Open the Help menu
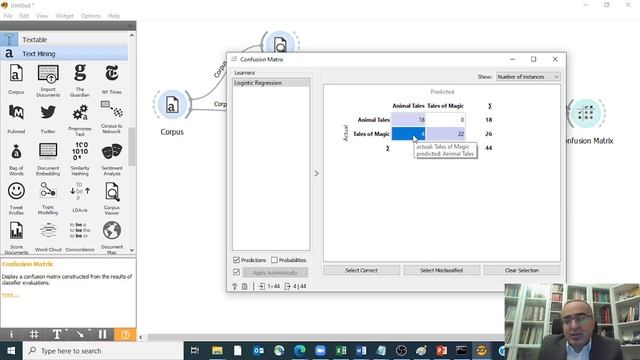The image size is (640, 360). pyautogui.click(x=114, y=16)
